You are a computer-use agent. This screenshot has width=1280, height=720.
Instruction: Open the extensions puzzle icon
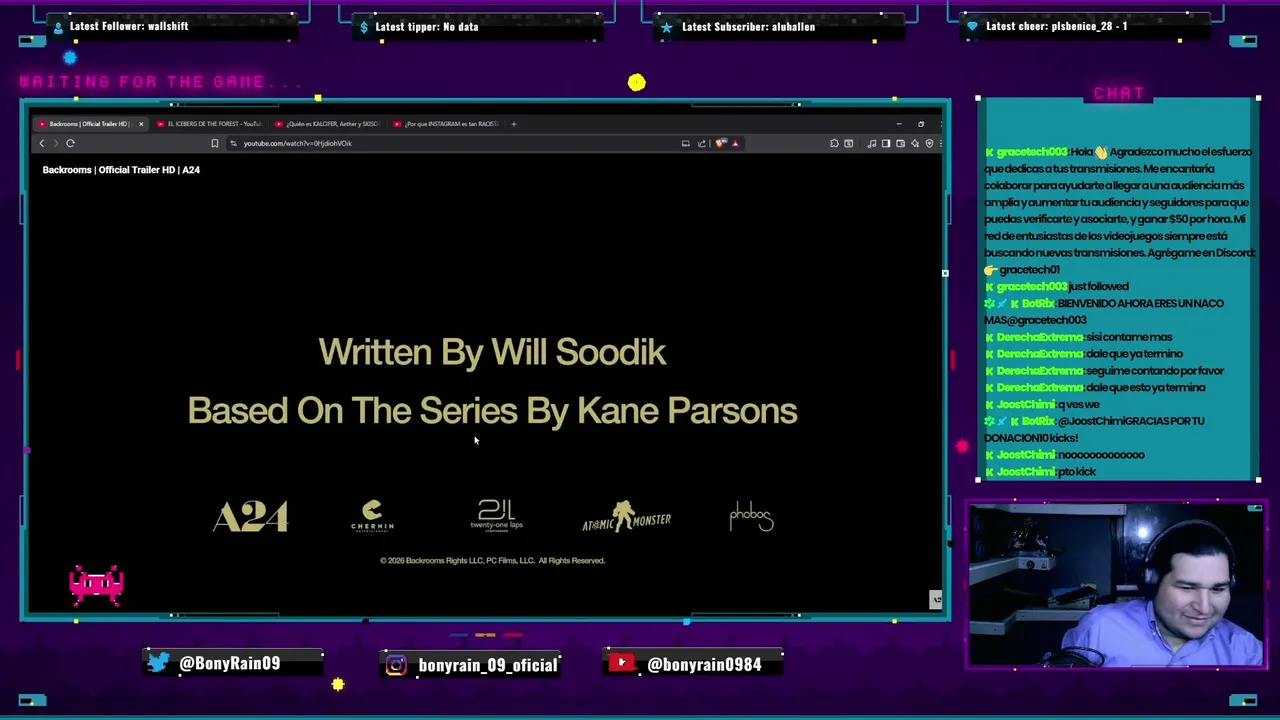(834, 143)
